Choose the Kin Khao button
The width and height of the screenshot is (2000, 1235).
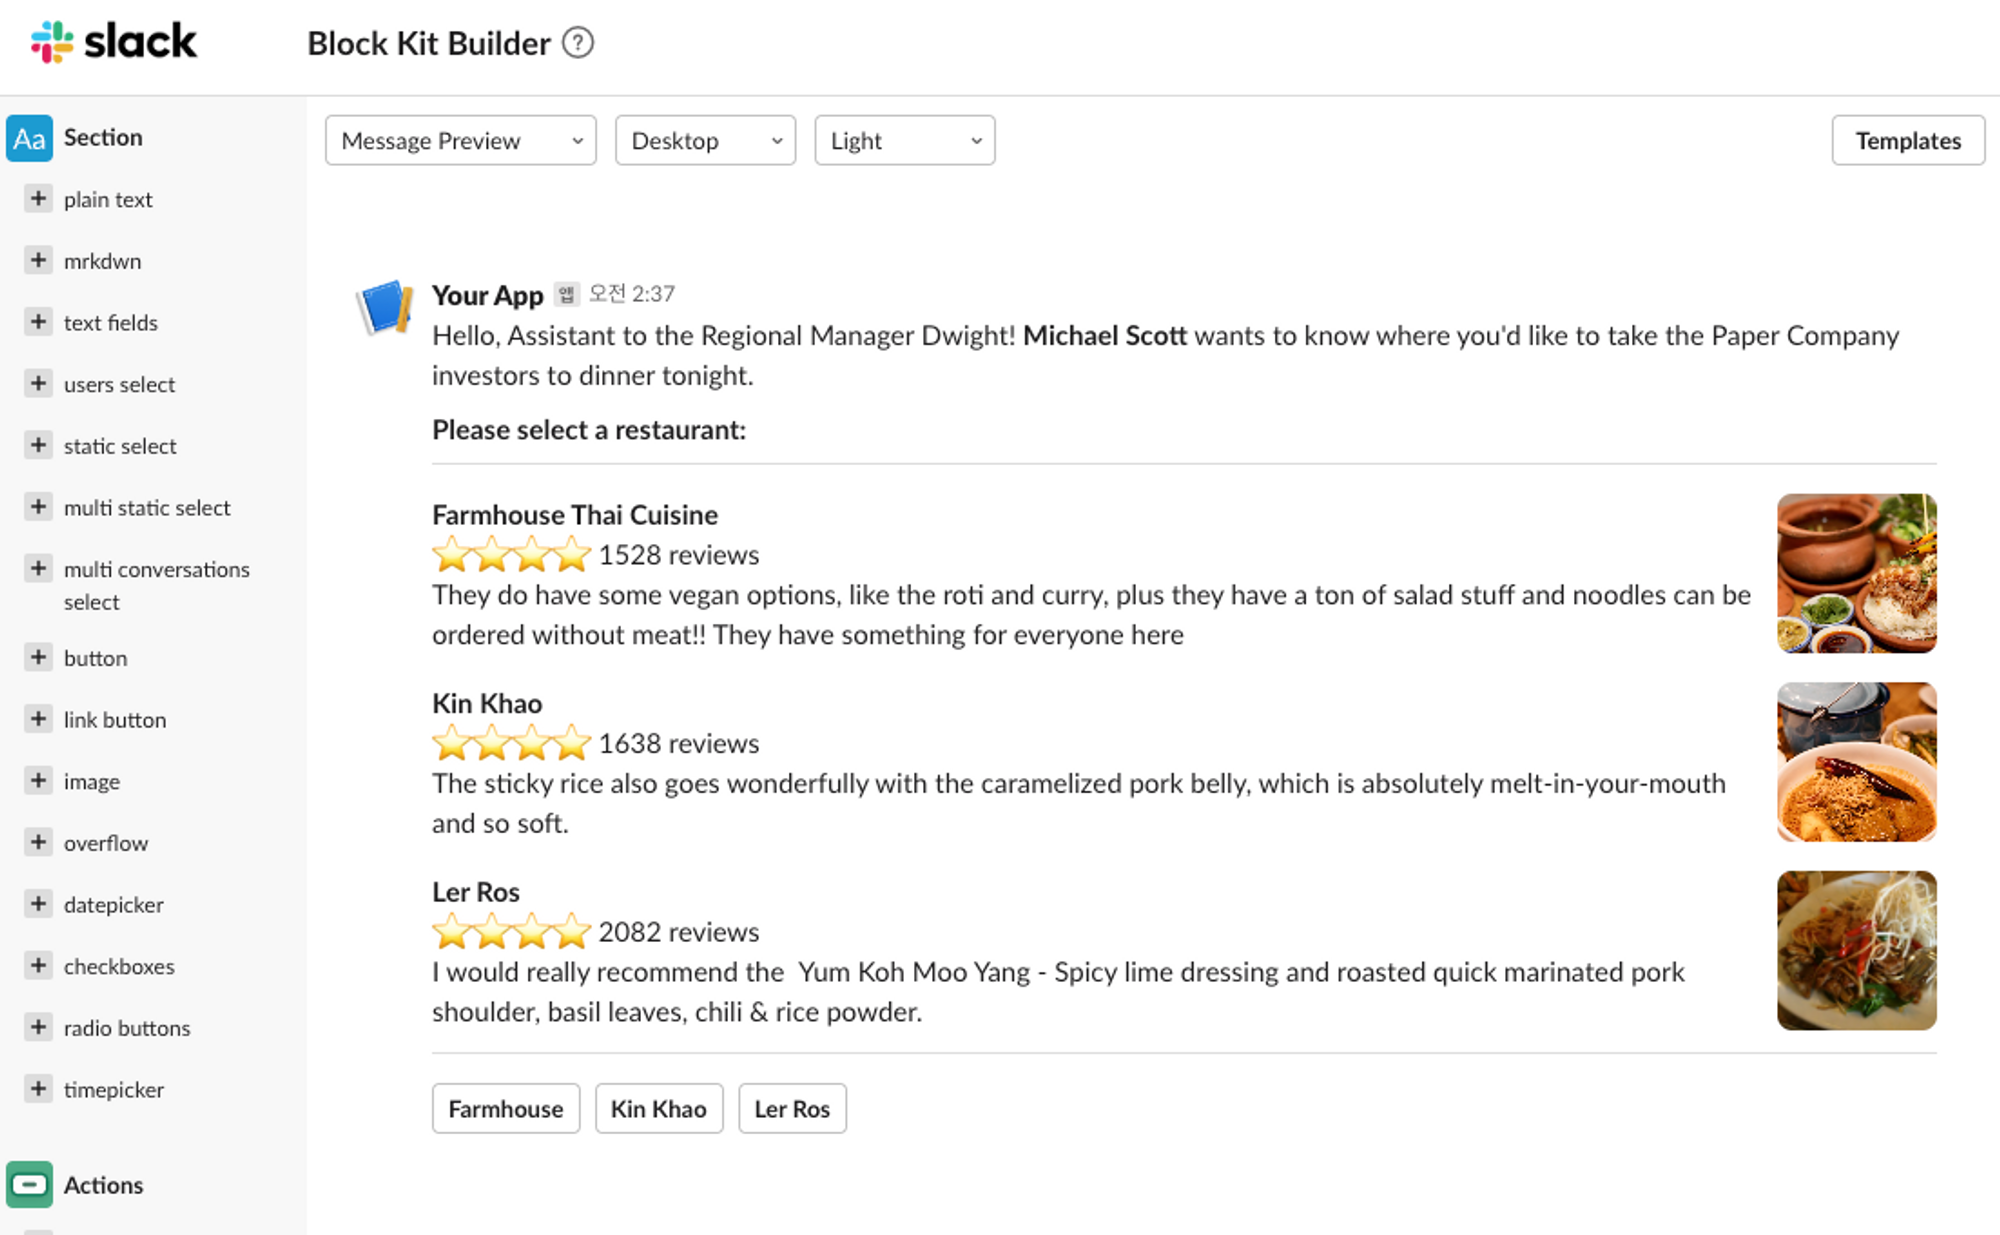[x=658, y=1109]
